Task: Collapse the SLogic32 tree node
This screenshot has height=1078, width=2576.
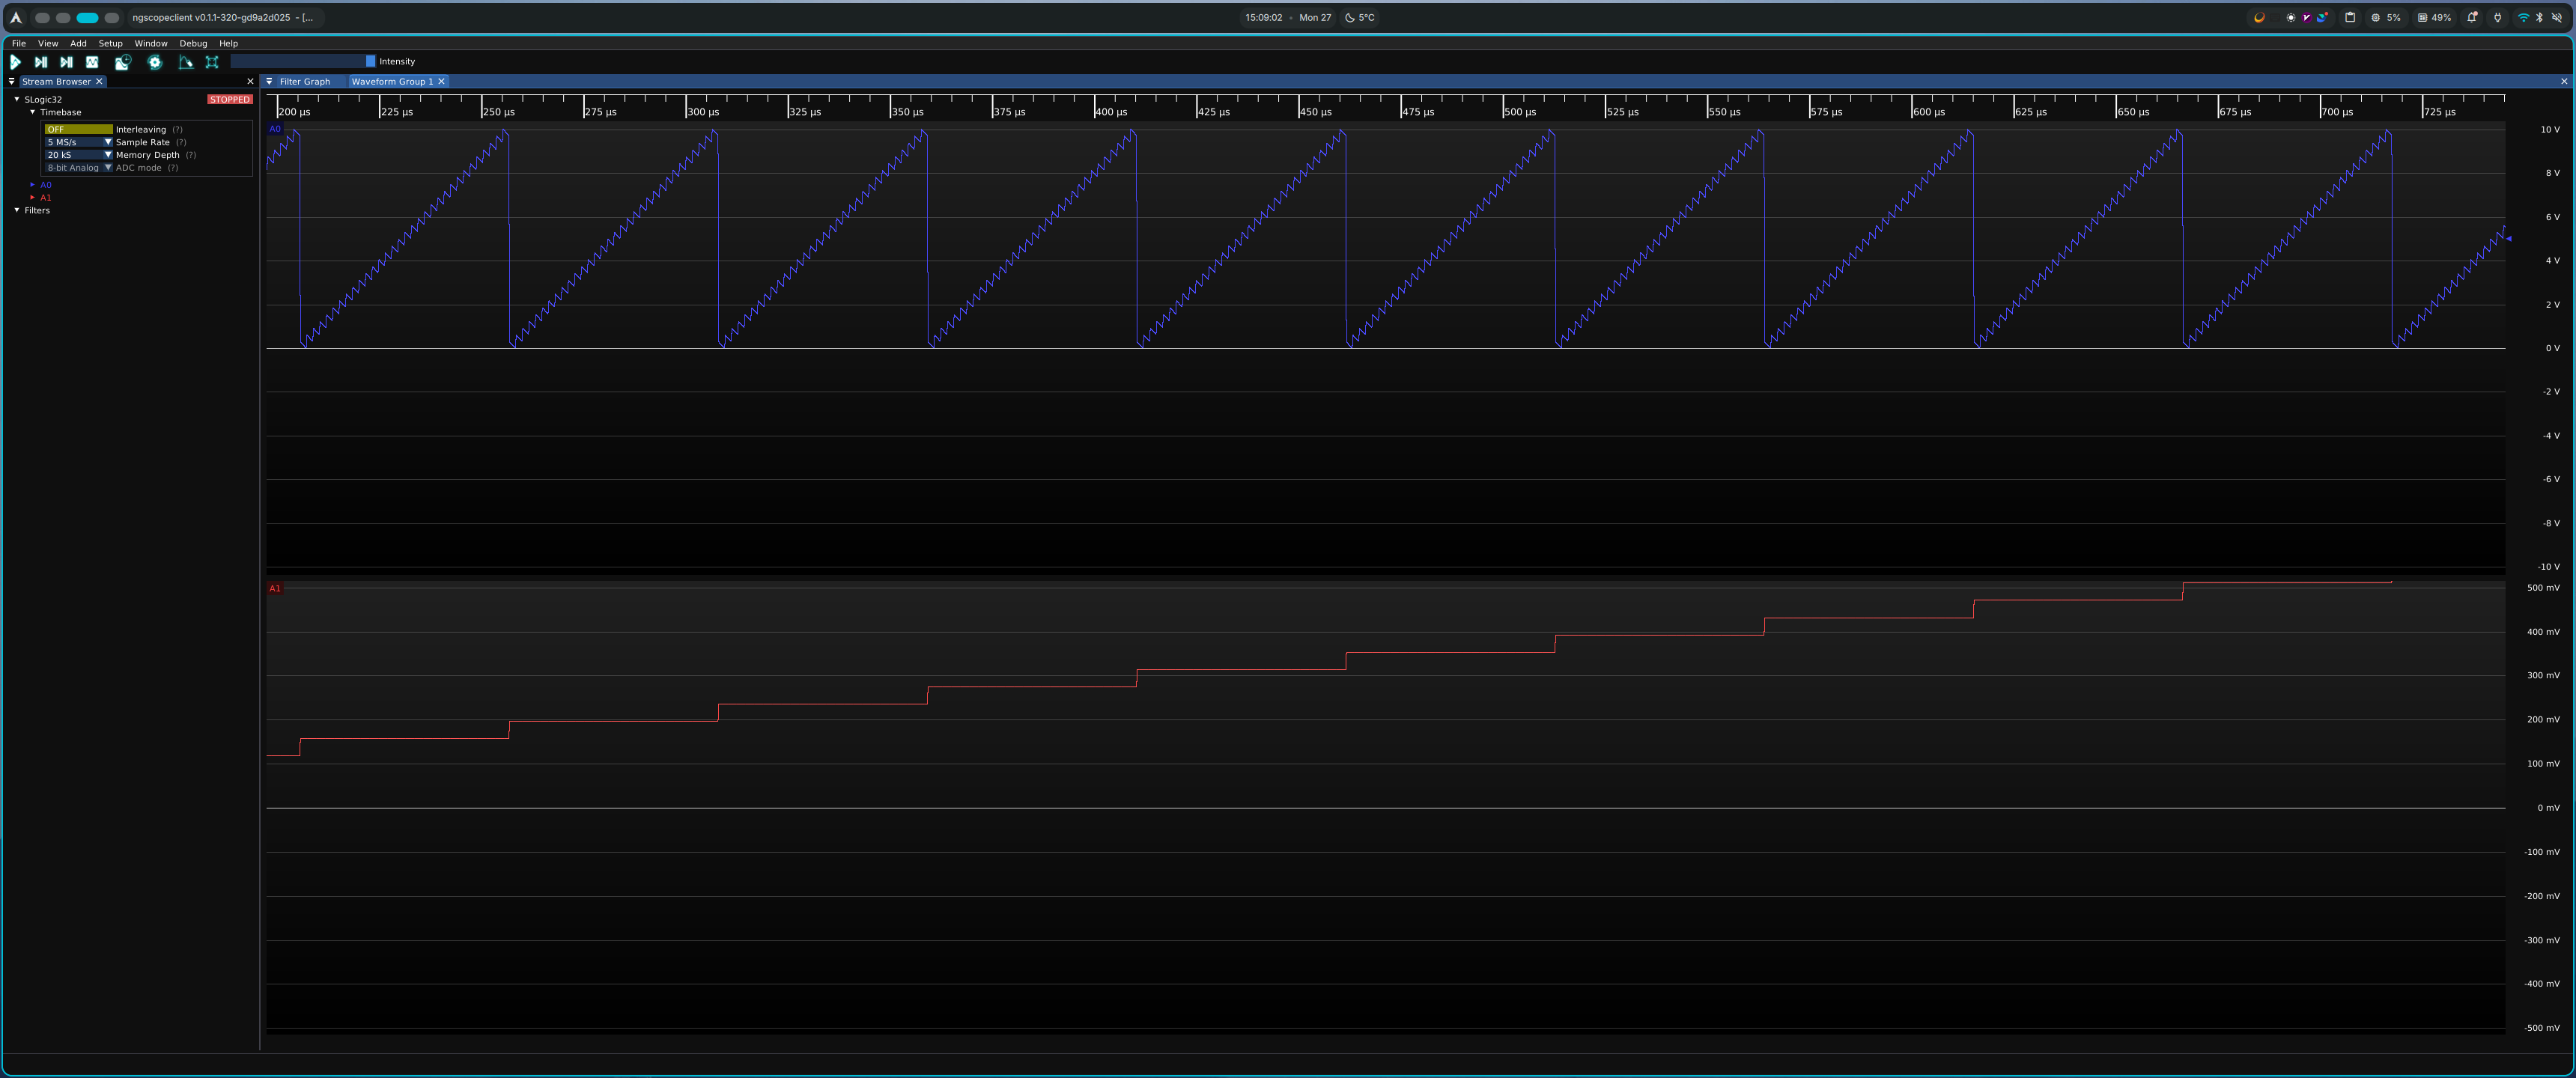Action: 17,99
